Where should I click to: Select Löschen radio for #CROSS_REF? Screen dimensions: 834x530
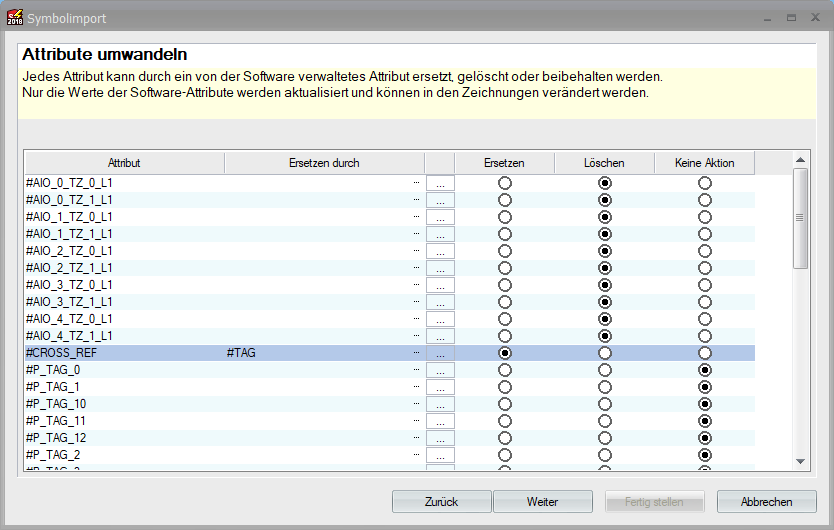(x=605, y=353)
